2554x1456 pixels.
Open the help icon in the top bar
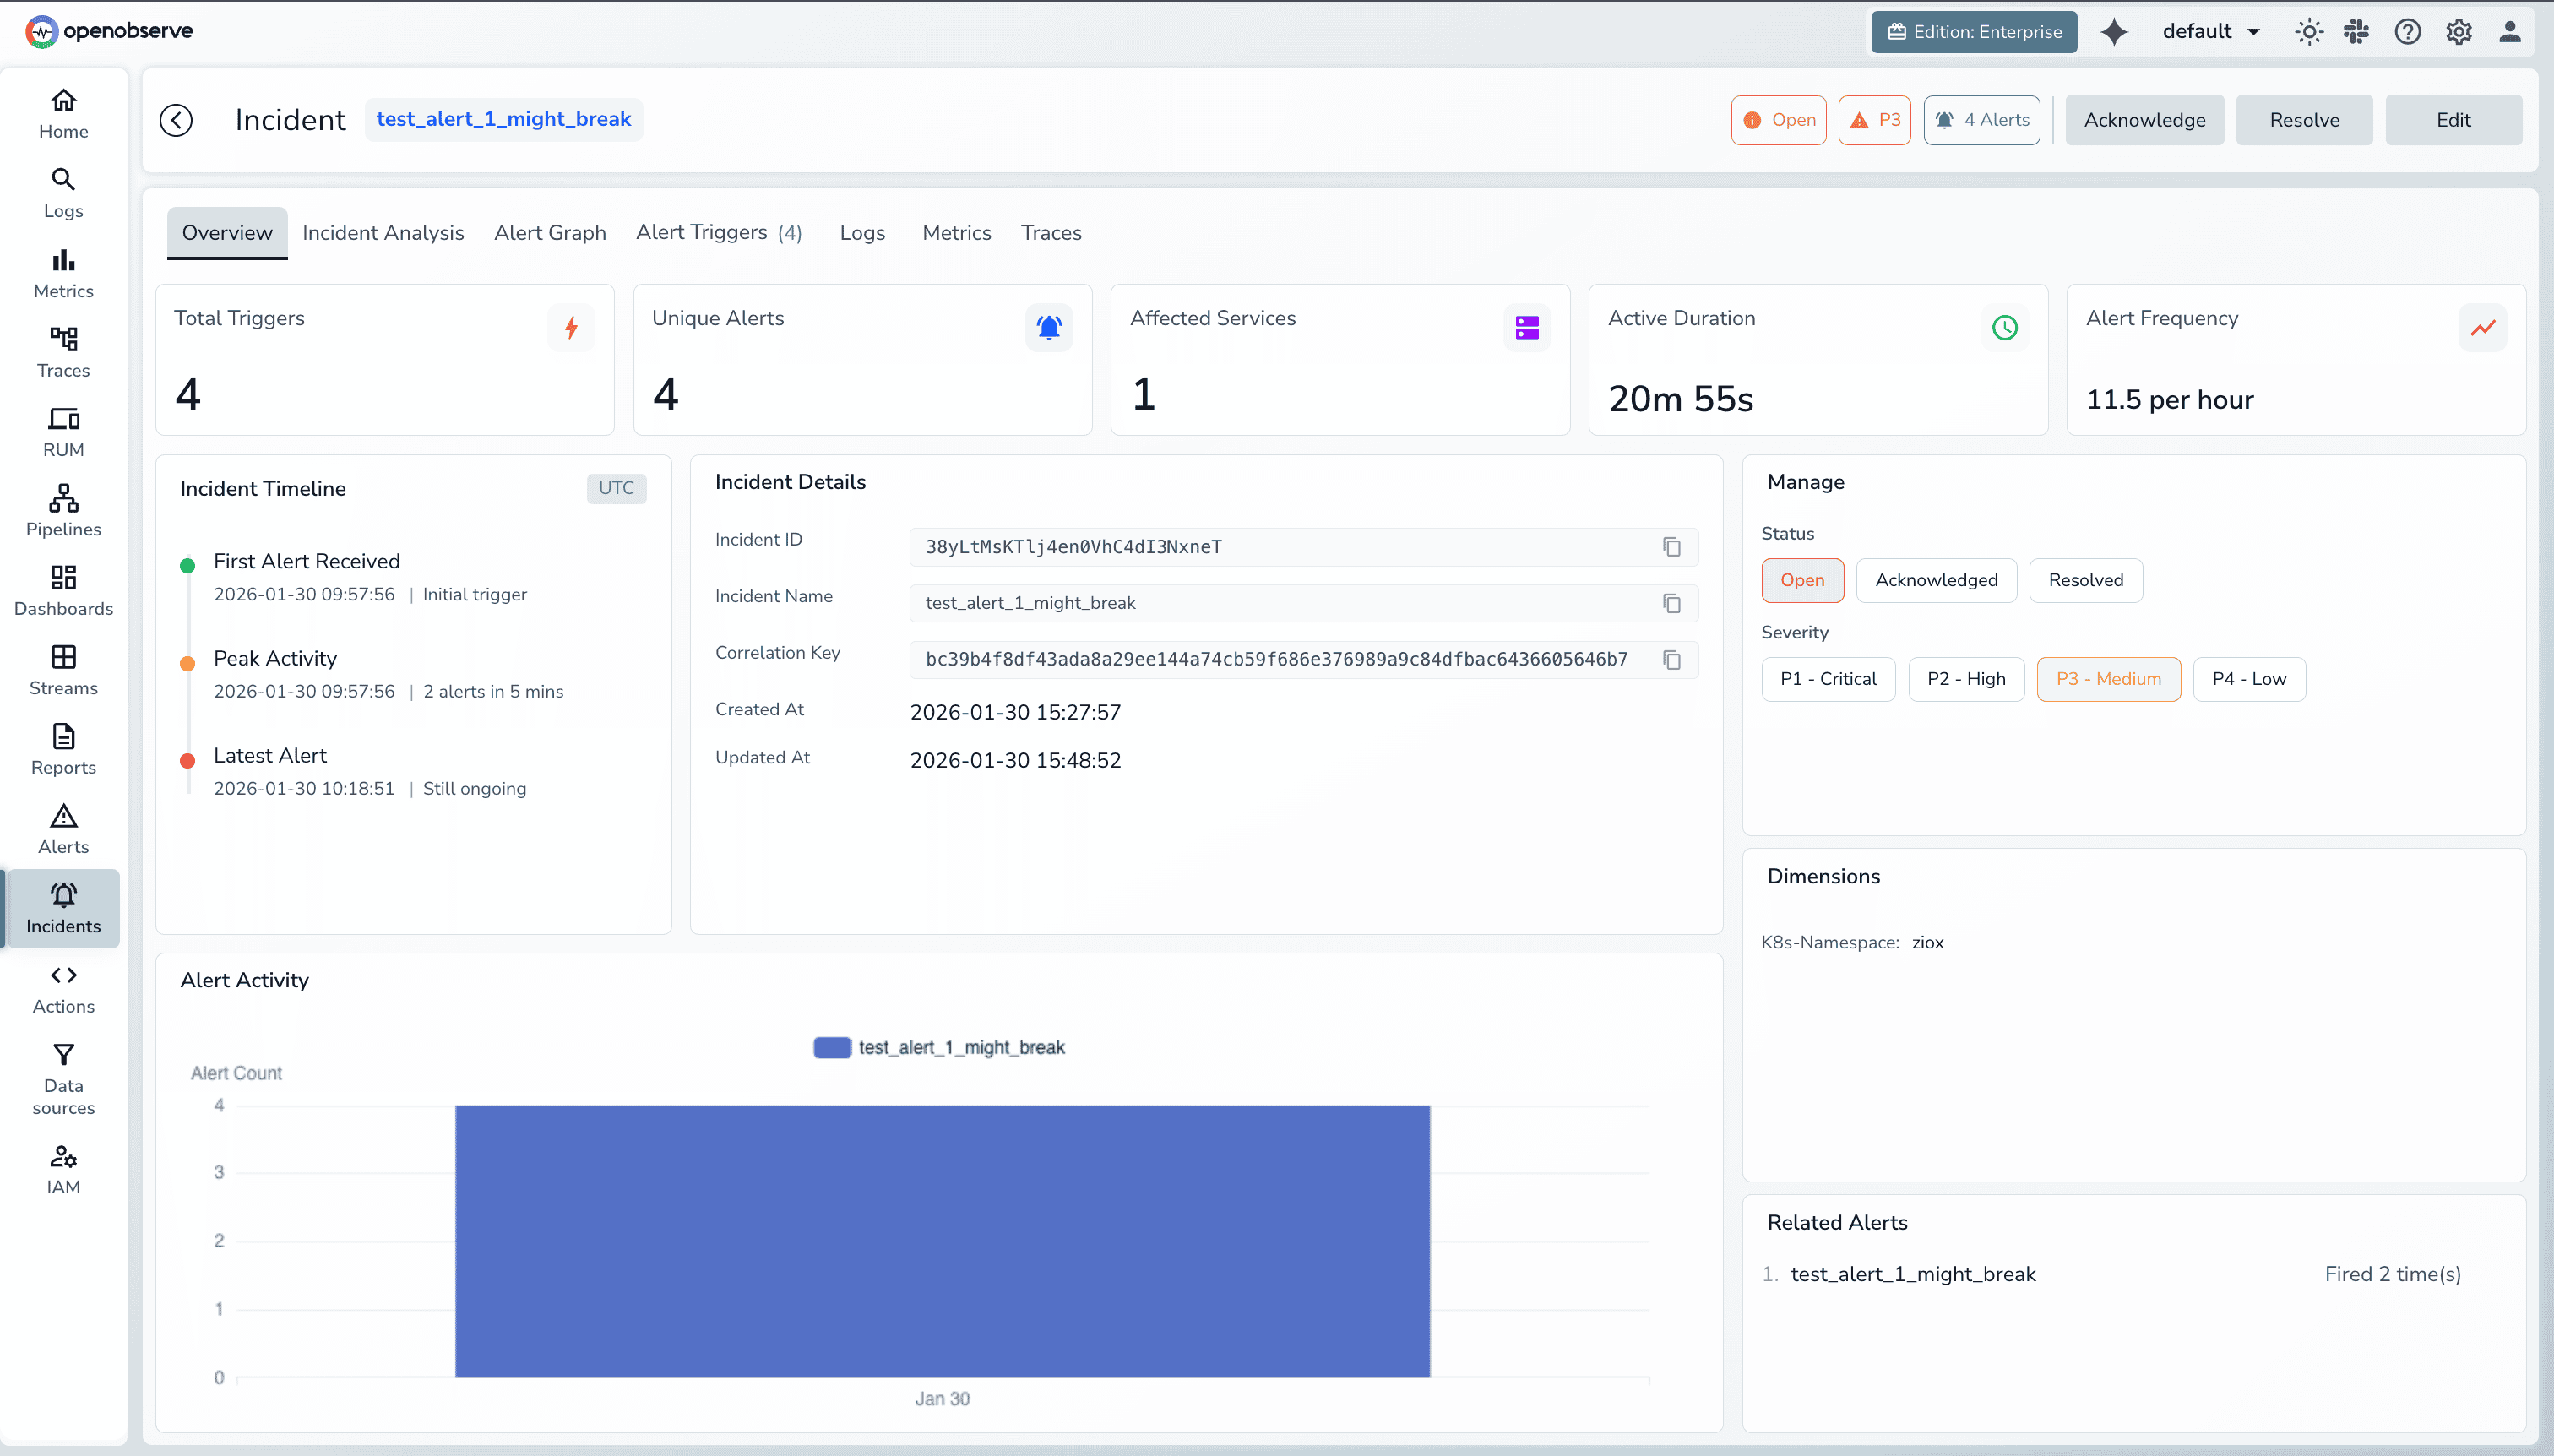[2407, 31]
